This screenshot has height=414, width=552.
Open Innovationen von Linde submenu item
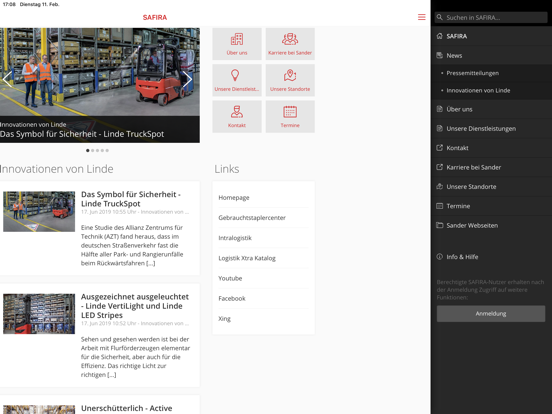pyautogui.click(x=491, y=90)
